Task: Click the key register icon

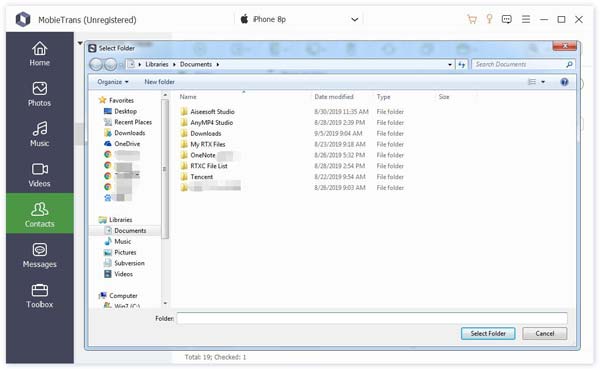Action: (489, 19)
